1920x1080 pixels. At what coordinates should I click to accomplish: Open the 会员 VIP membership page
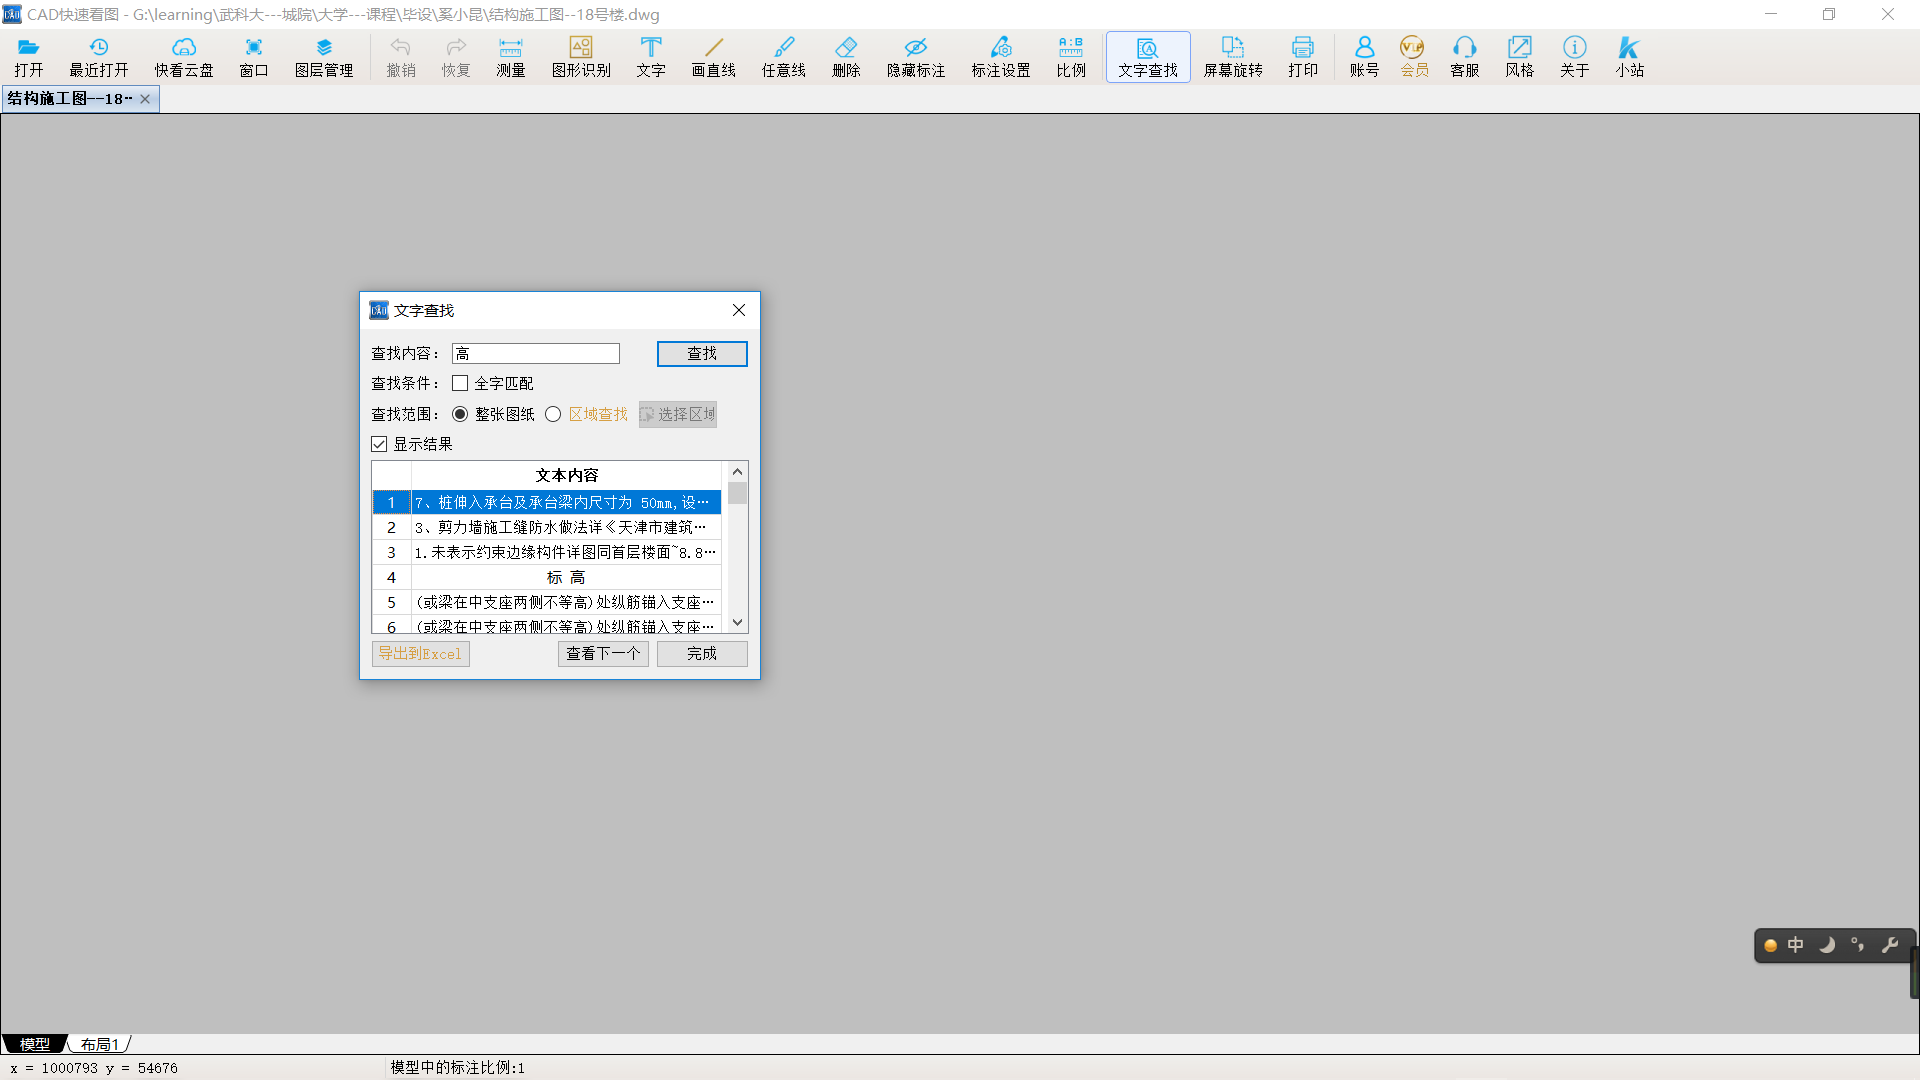pos(1414,57)
